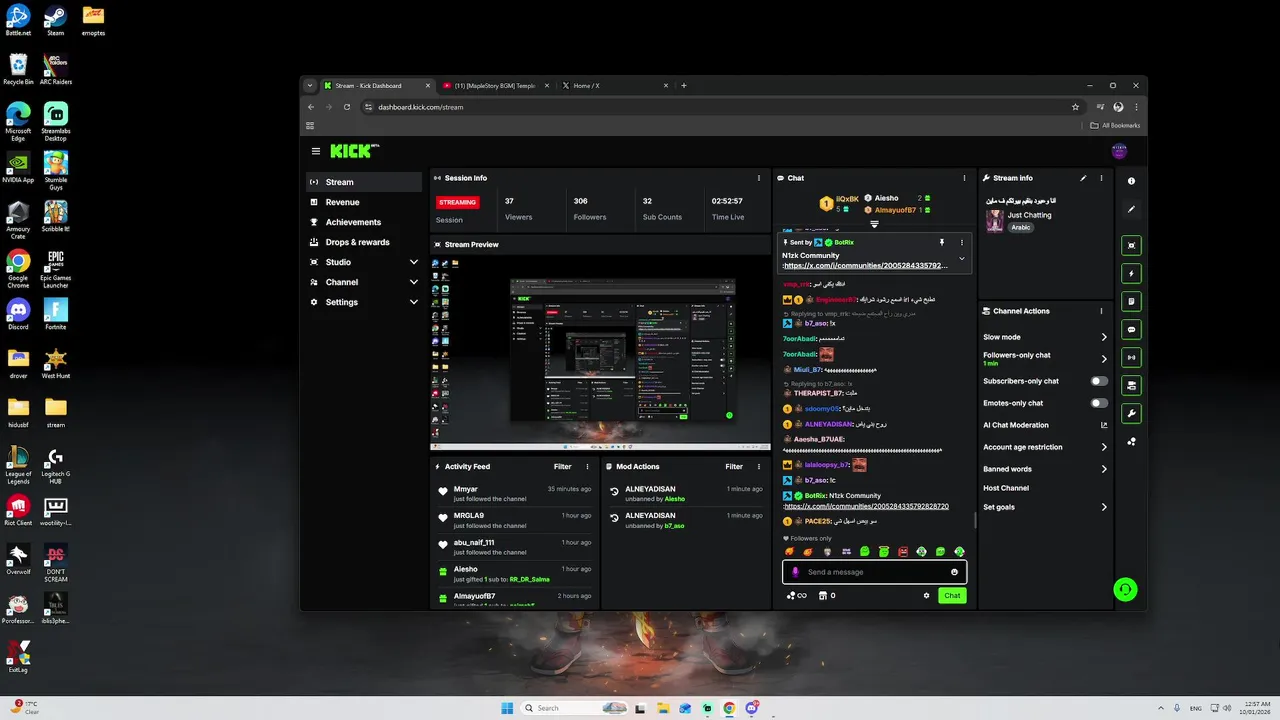Viewport: 1280px width, 720px height.
Task: Open Discord from the desktop
Action: (x=18, y=314)
